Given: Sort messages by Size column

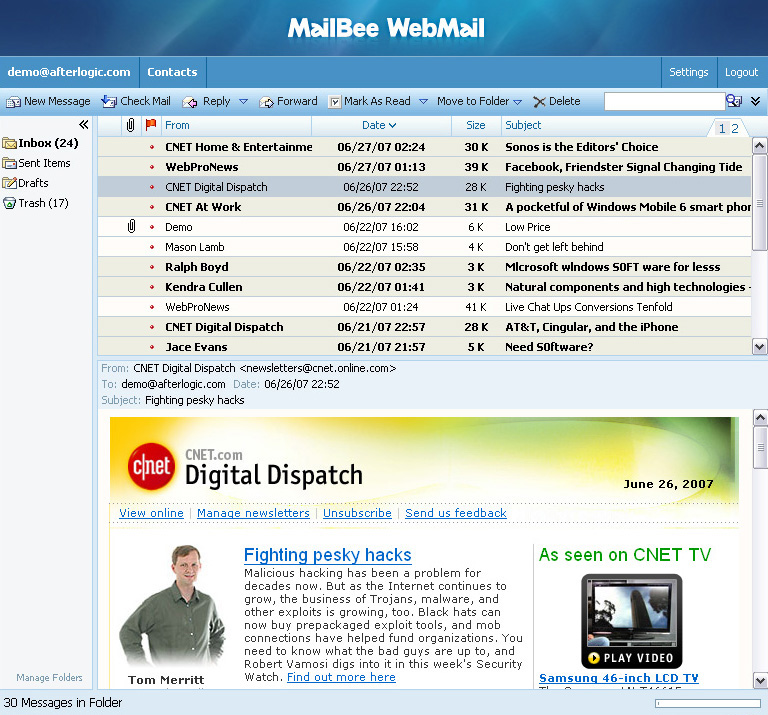Looking at the screenshot, I should point(476,125).
